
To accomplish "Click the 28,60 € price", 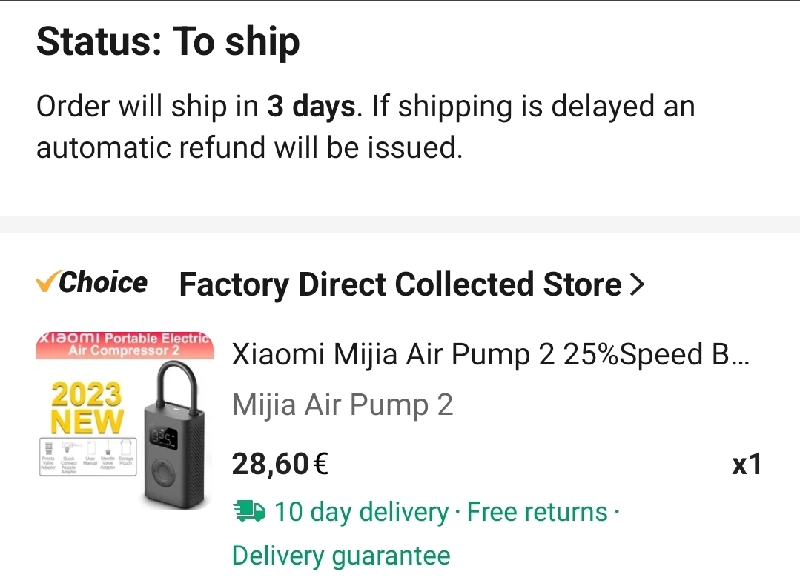I will 280,464.
